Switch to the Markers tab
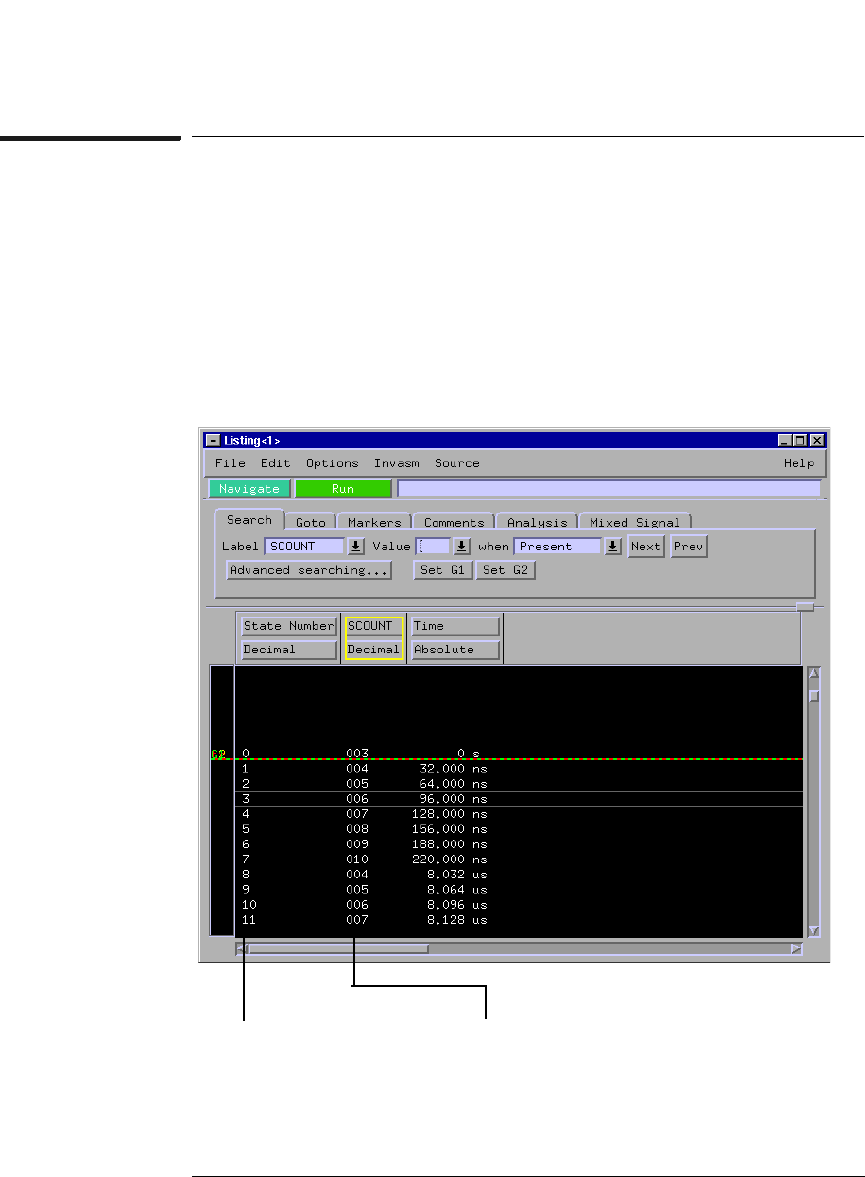The width and height of the screenshot is (865, 1177). point(375,522)
